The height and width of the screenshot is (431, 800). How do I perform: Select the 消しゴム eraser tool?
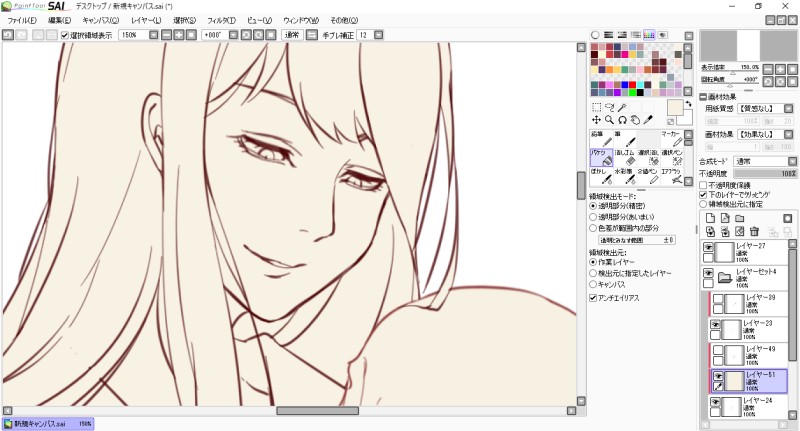625,158
